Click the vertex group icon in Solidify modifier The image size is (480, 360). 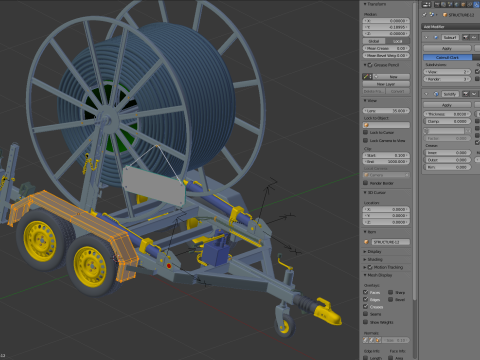click(x=426, y=131)
